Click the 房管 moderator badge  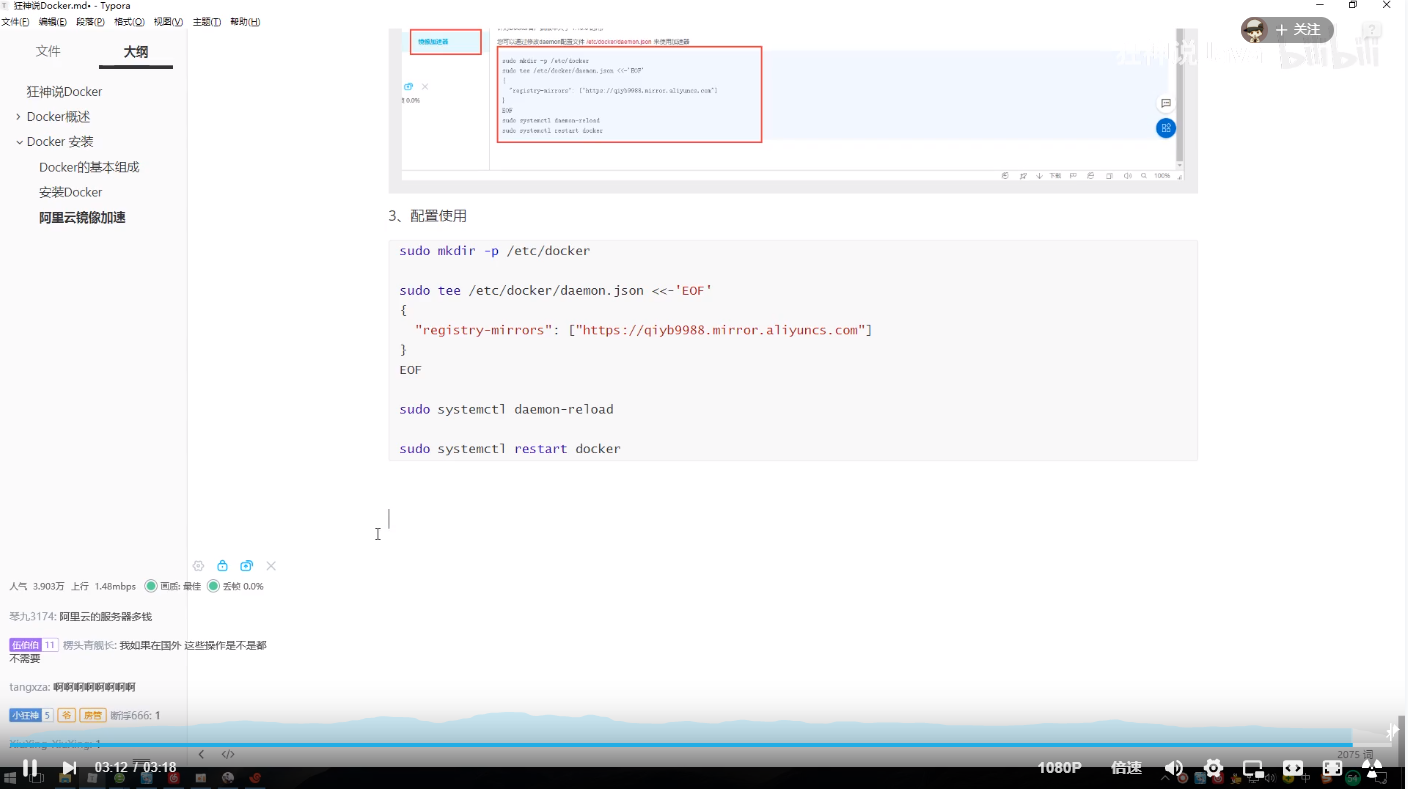point(93,715)
